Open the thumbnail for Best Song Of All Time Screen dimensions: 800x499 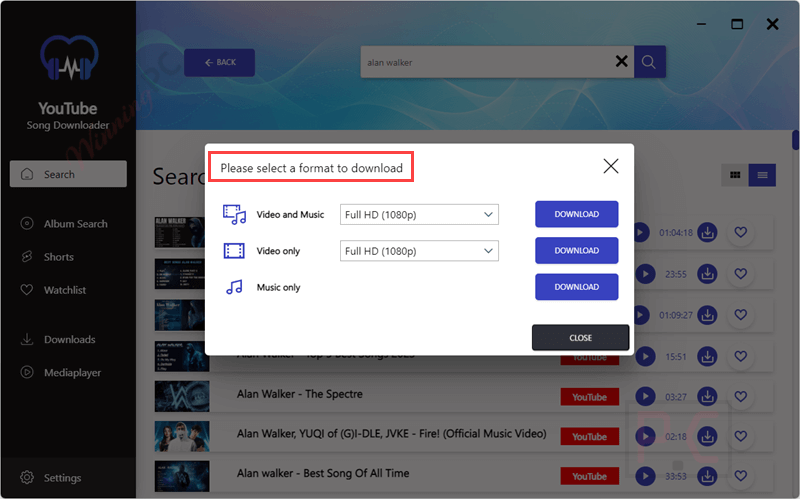[182, 476]
